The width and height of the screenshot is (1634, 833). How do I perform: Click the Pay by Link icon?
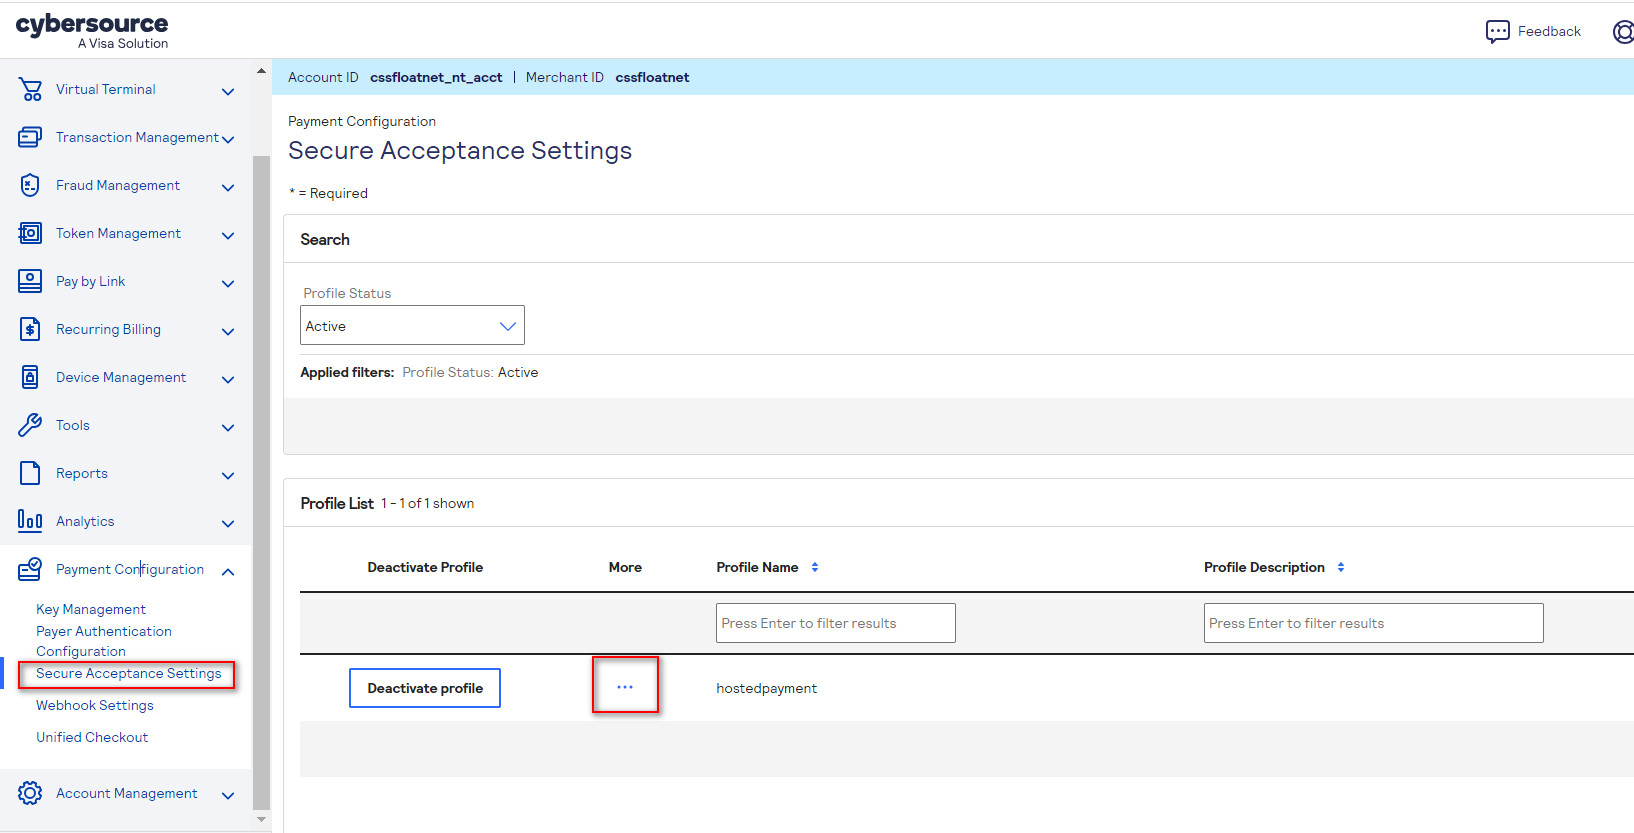tap(30, 281)
